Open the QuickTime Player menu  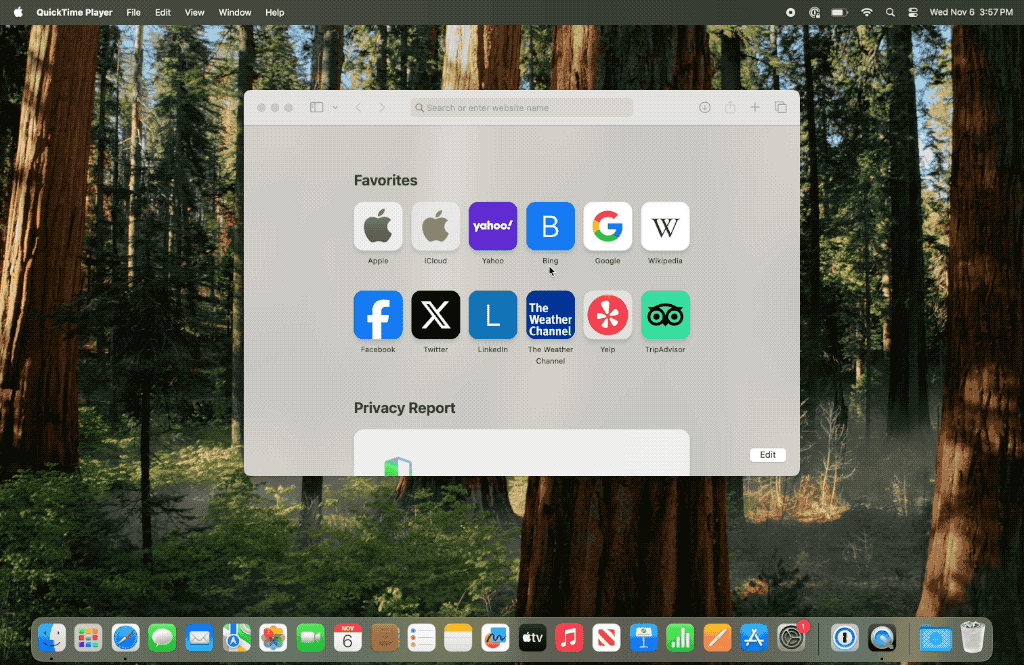74,12
